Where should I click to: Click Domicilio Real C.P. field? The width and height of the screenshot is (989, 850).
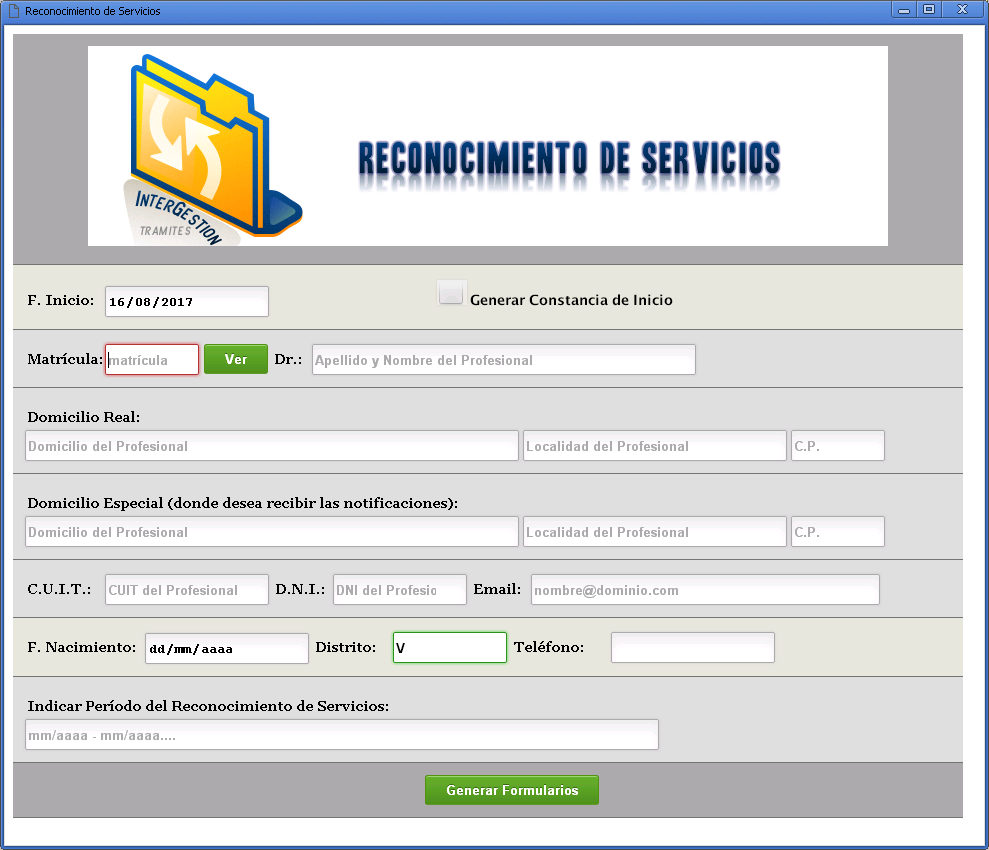pyautogui.click(x=838, y=446)
